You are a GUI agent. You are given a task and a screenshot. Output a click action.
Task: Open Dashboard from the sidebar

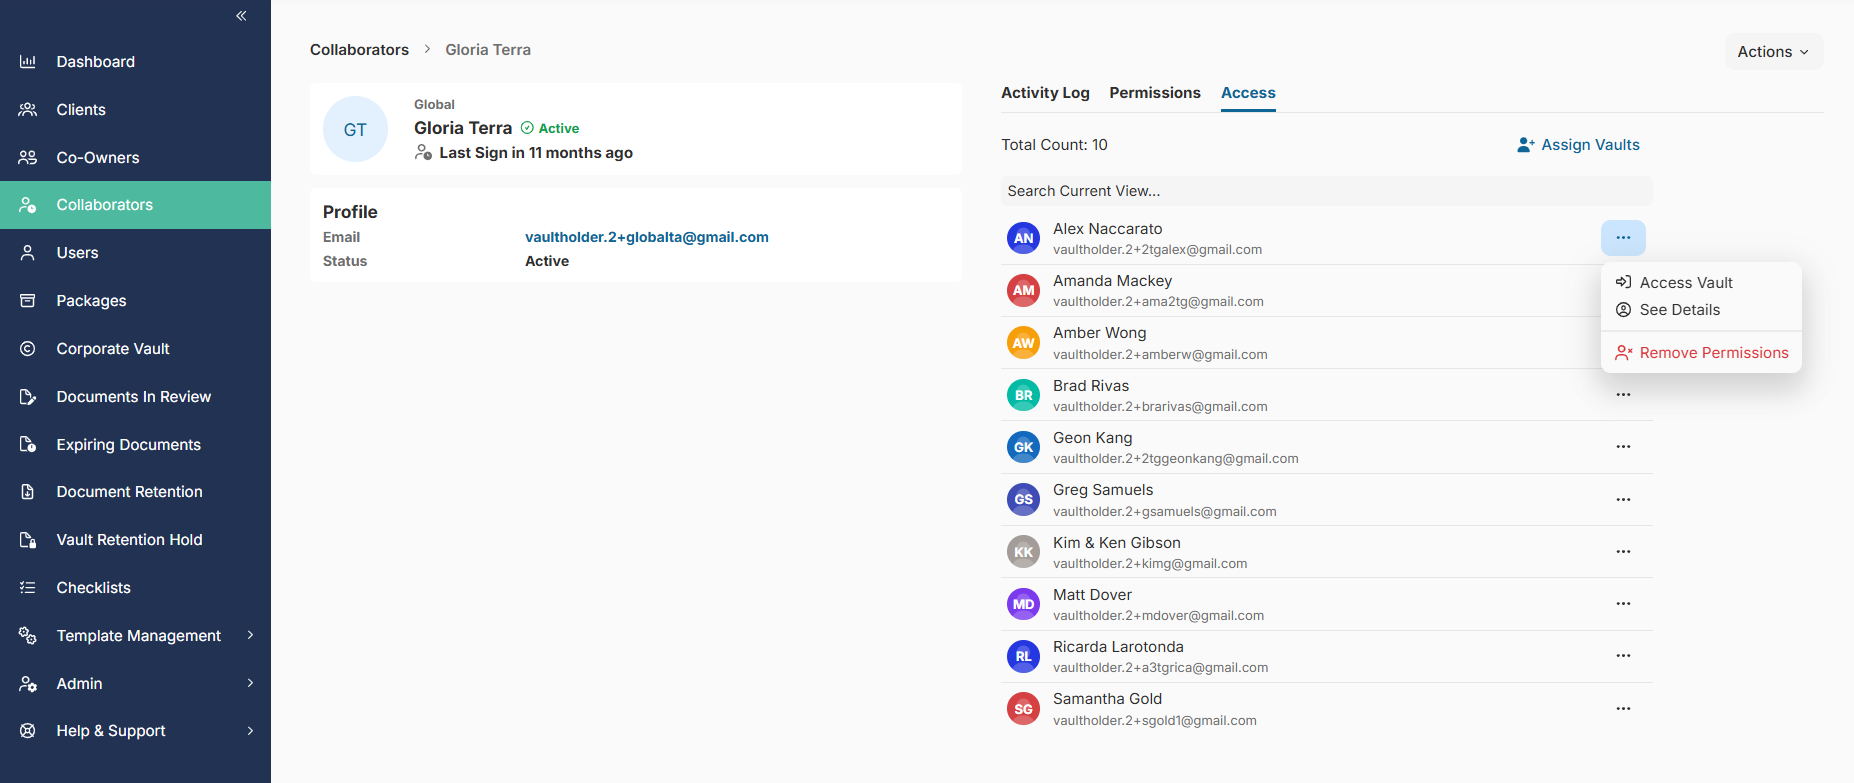(135, 62)
